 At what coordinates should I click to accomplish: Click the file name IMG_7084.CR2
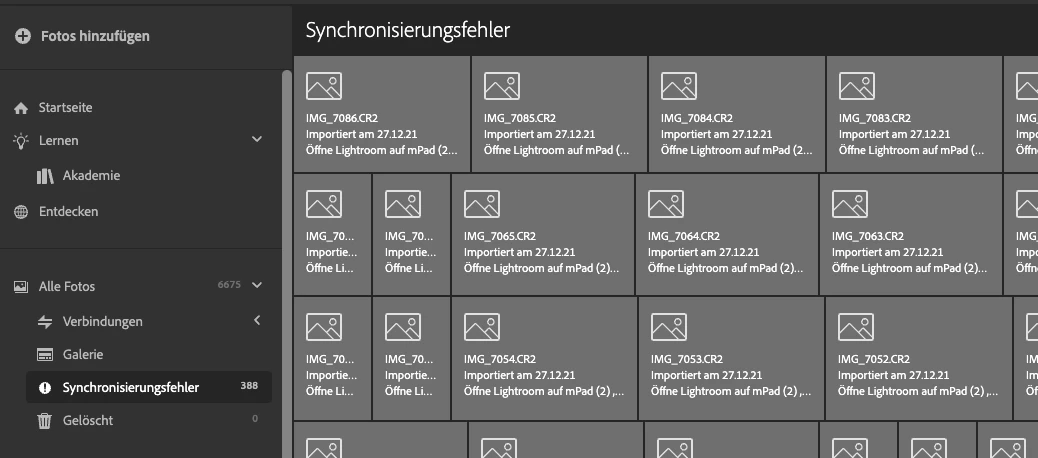click(x=696, y=118)
